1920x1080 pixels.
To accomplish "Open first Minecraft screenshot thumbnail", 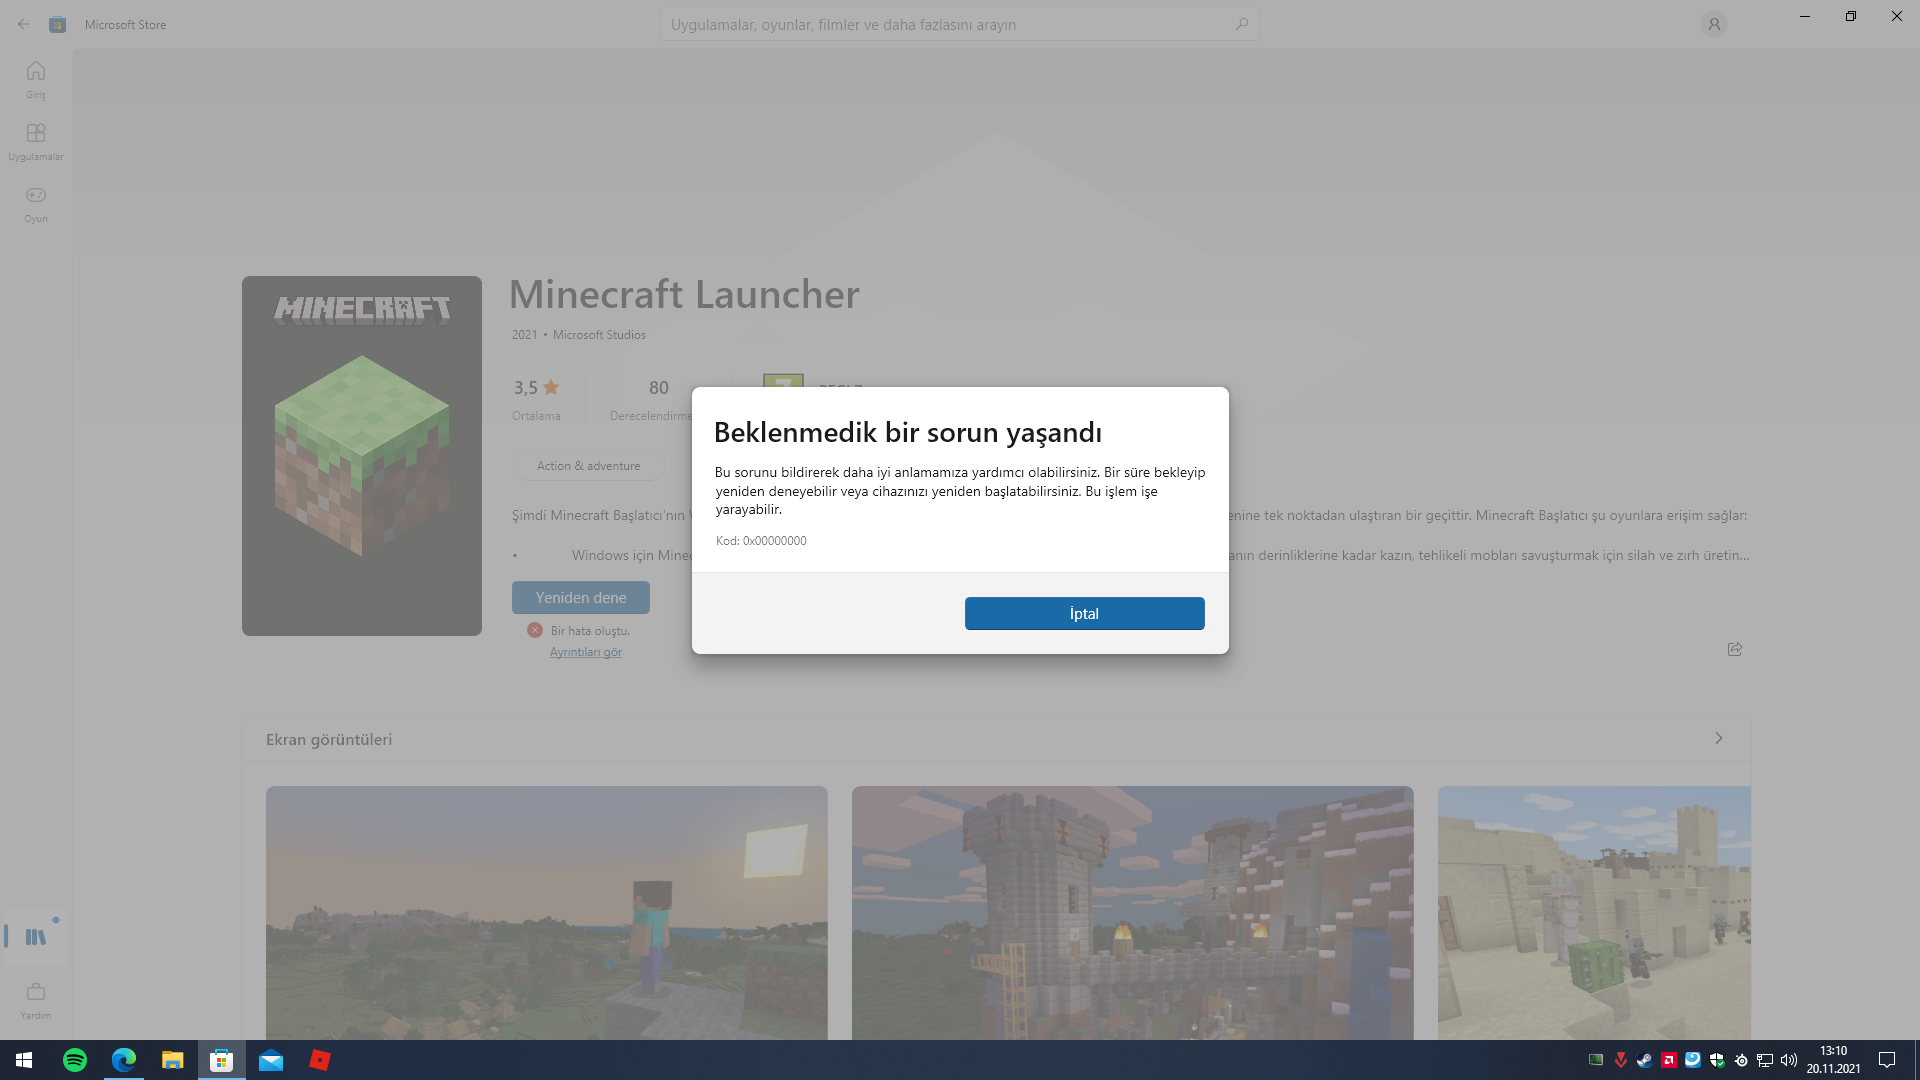I will (546, 911).
